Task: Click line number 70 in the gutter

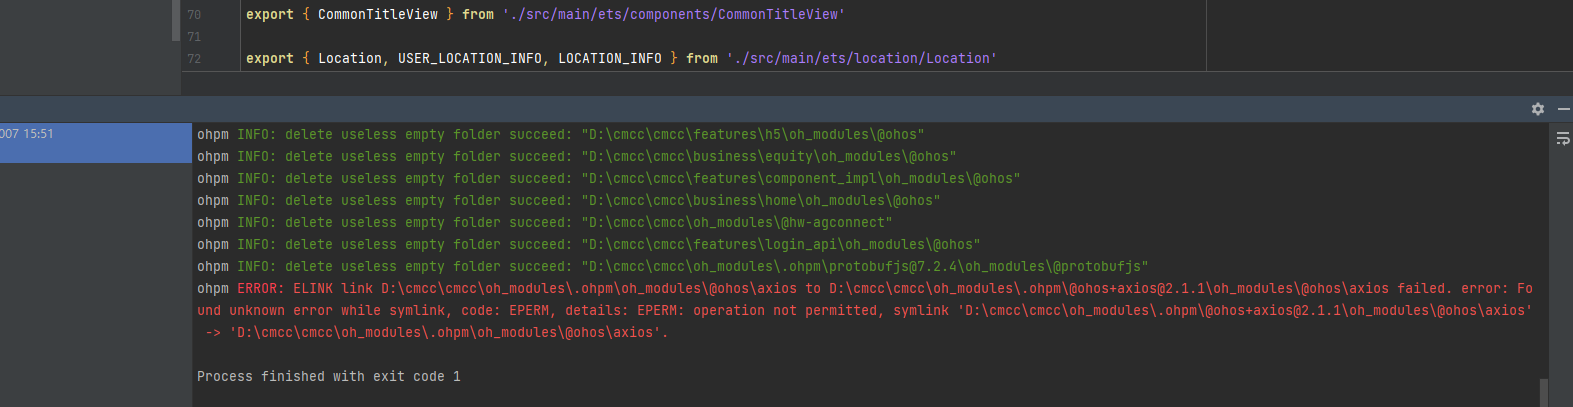Action: coord(194,15)
